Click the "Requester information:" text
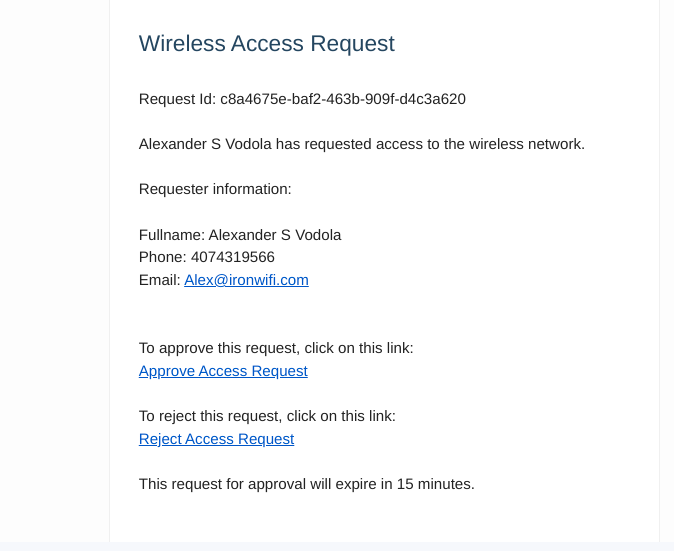Image resolution: width=674 pixels, height=551 pixels. click(215, 189)
